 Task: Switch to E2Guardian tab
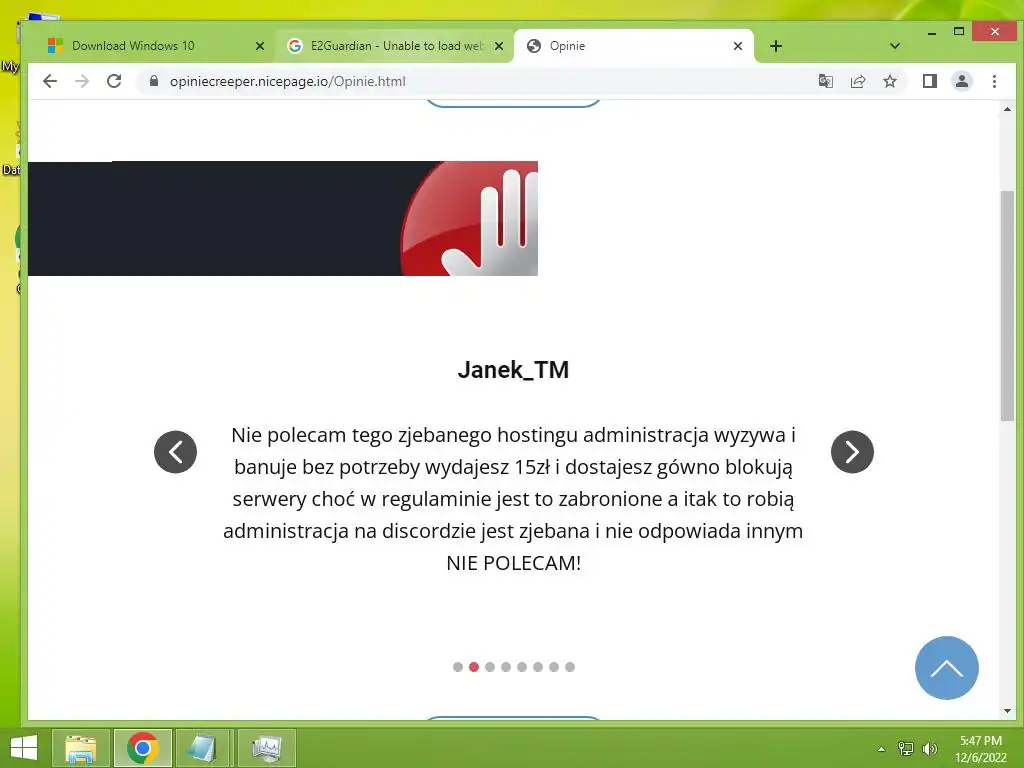tap(396, 46)
